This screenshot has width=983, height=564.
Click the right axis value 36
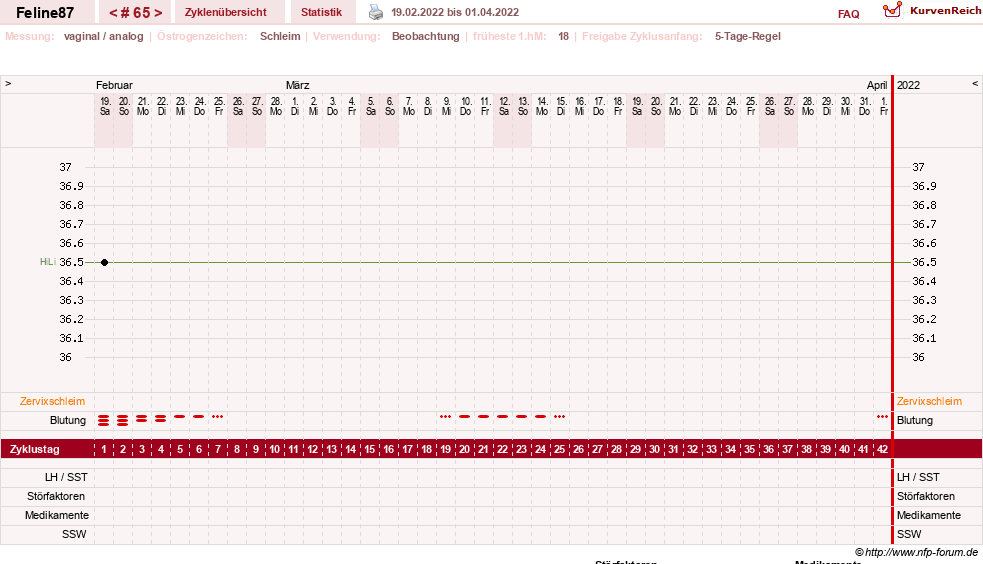[918, 357]
